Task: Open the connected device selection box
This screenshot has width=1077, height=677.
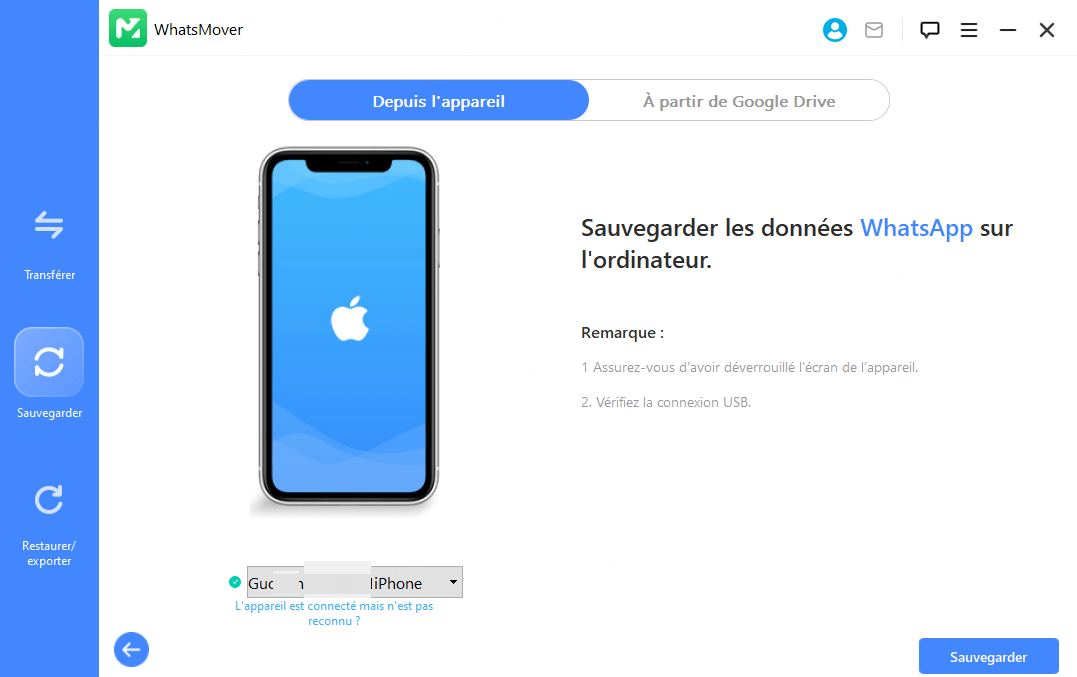Action: tap(354, 582)
